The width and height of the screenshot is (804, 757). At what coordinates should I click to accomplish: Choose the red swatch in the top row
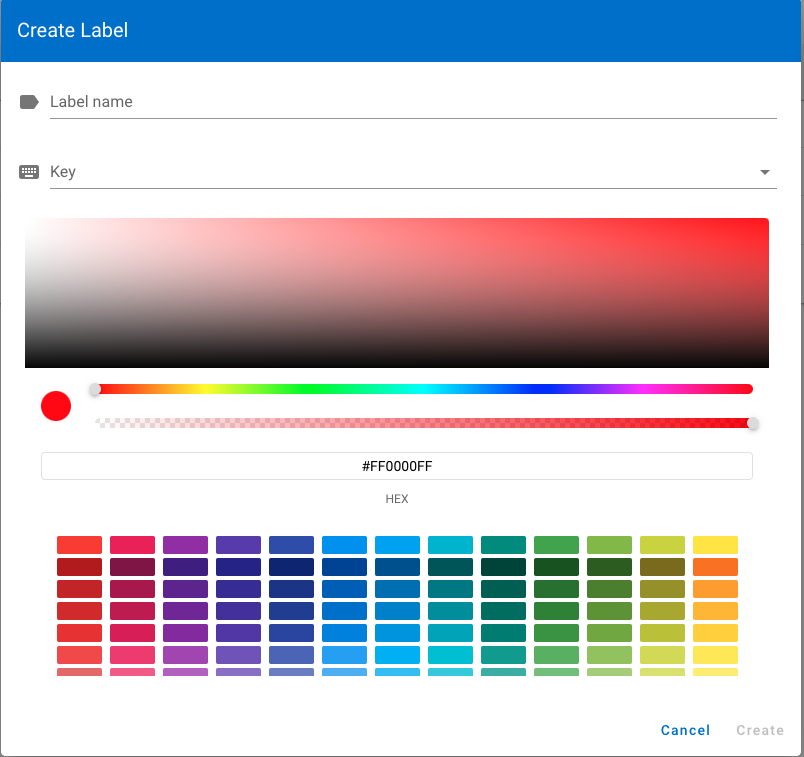(79, 545)
